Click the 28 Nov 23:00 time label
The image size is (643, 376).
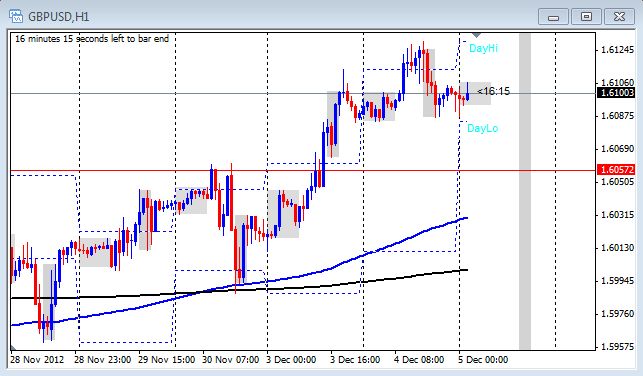point(103,360)
